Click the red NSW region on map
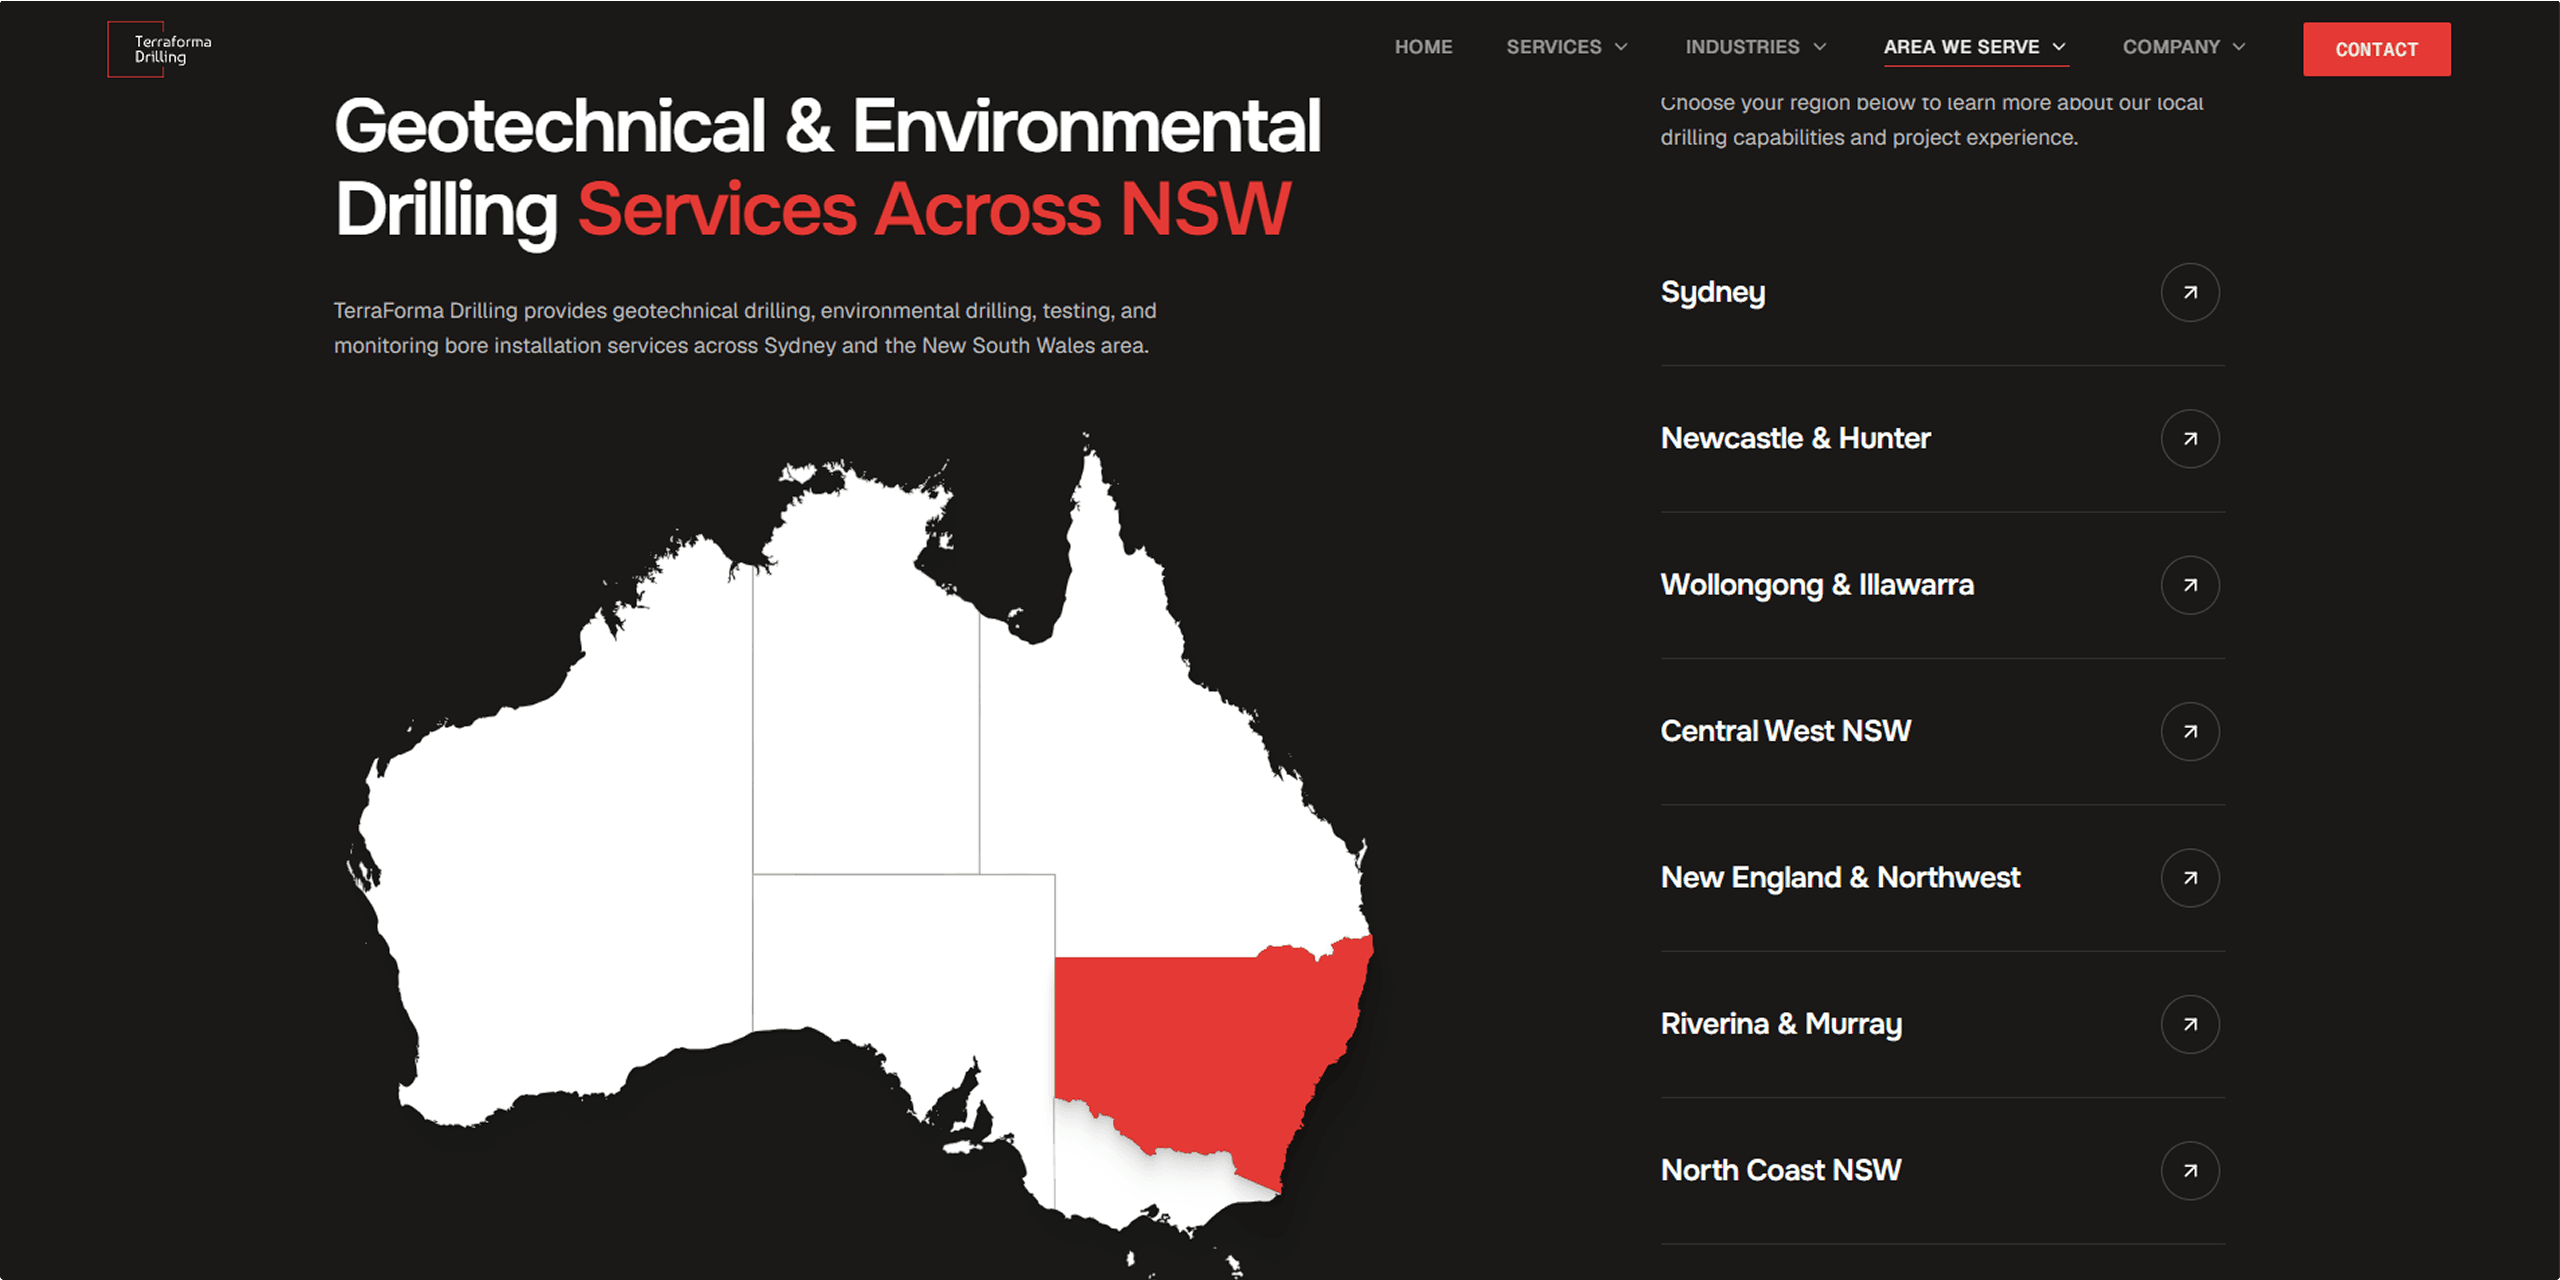The image size is (2560, 1280). point(1210,1050)
